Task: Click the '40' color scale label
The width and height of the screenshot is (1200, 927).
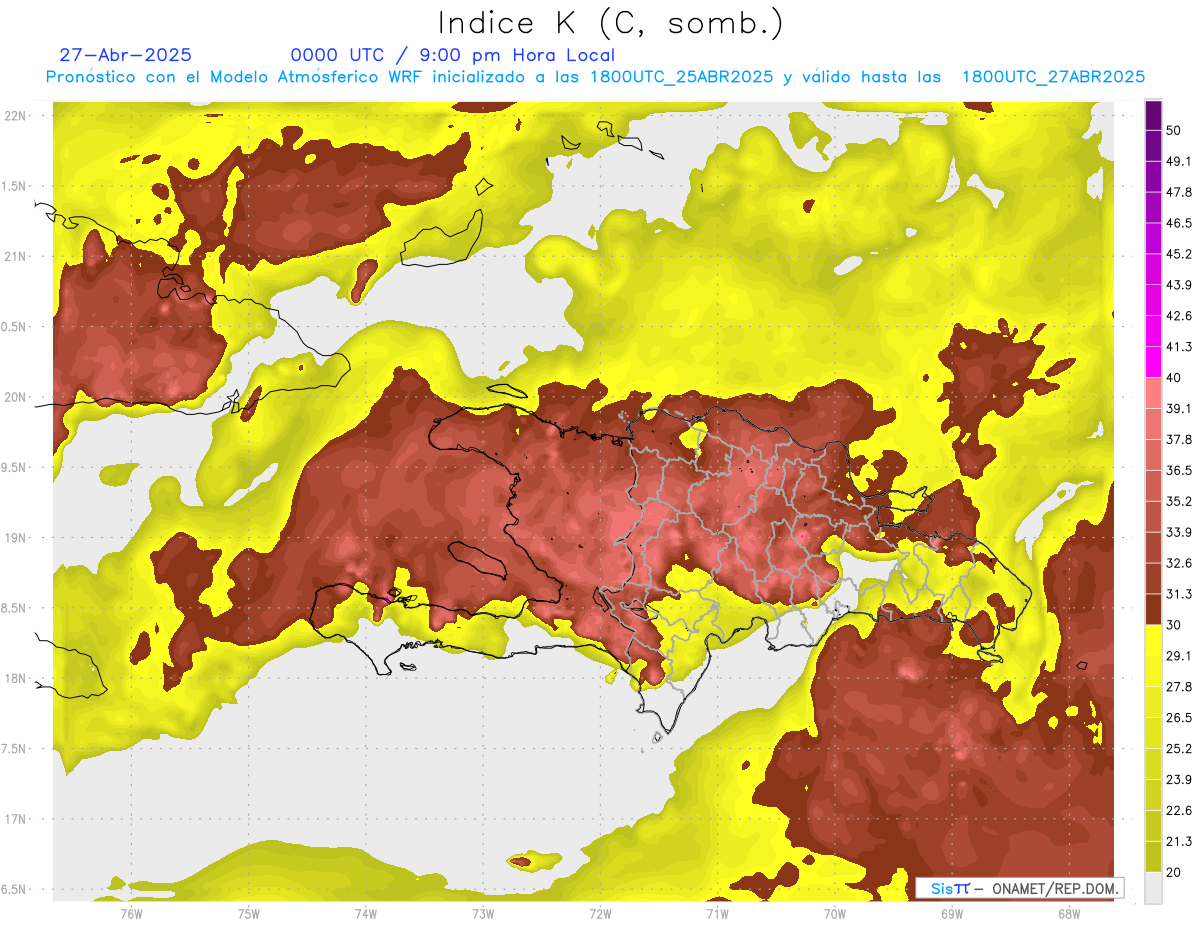Action: [1175, 378]
